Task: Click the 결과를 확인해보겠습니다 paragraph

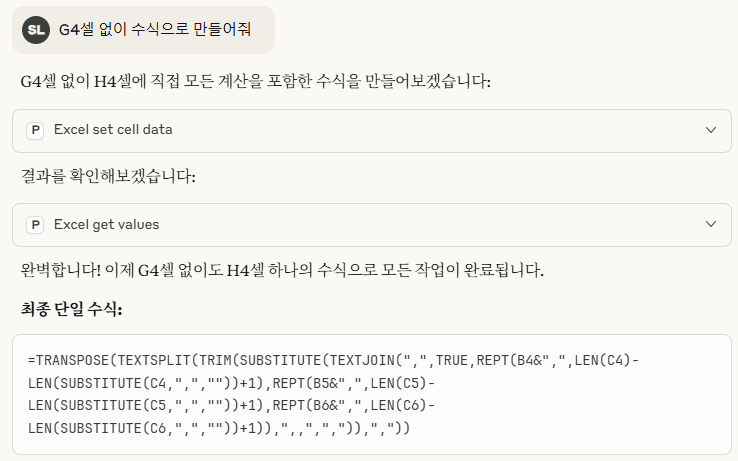Action: pos(108,176)
